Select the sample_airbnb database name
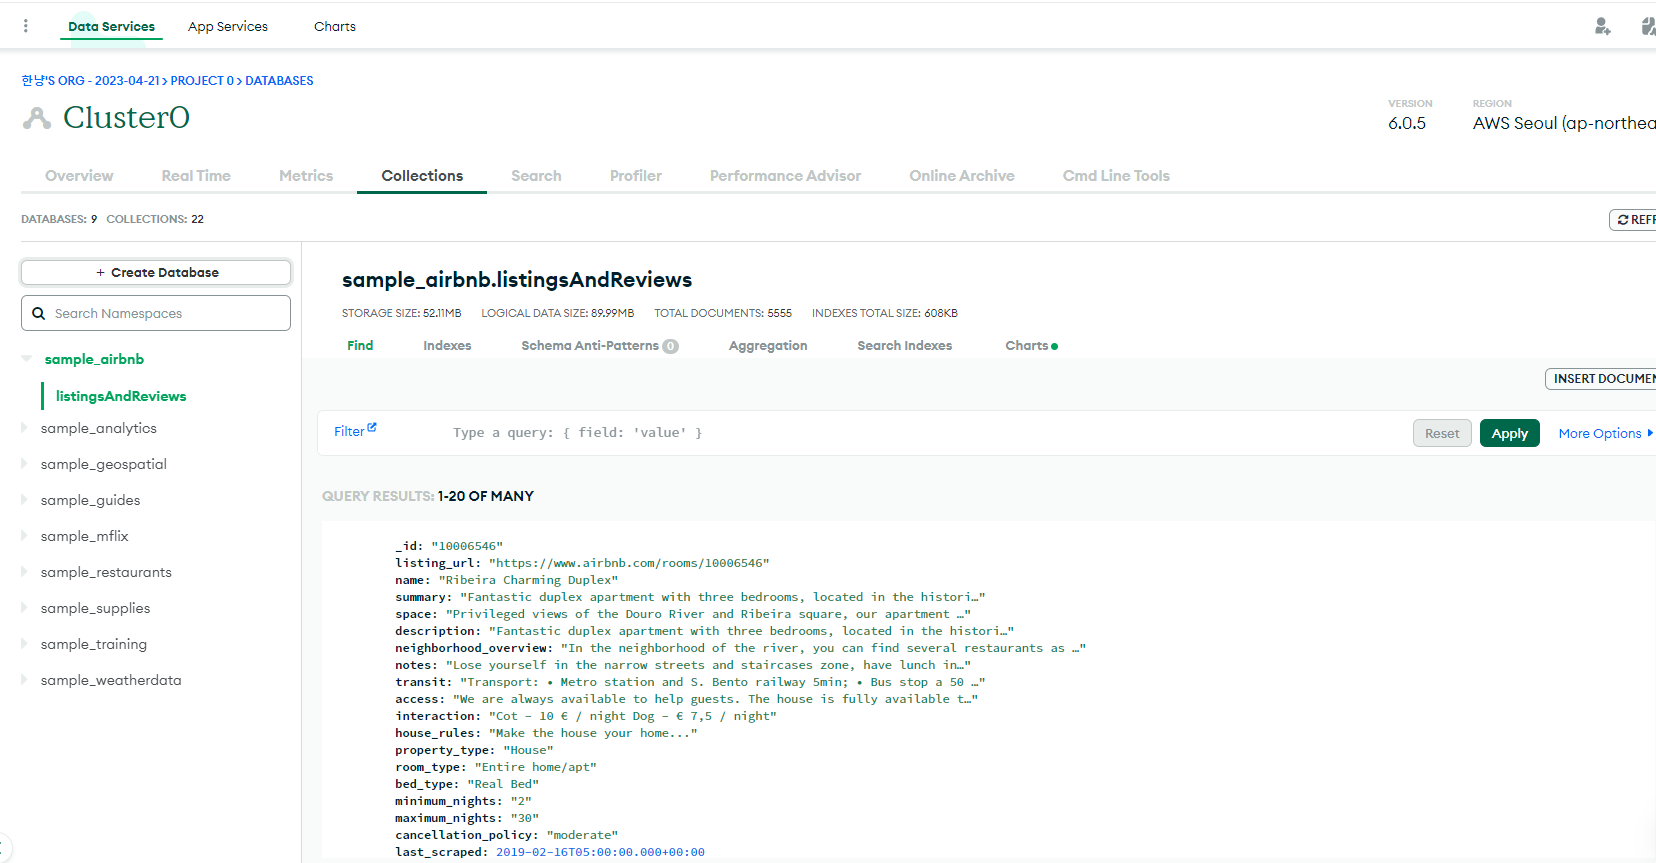1656x863 pixels. pos(94,359)
